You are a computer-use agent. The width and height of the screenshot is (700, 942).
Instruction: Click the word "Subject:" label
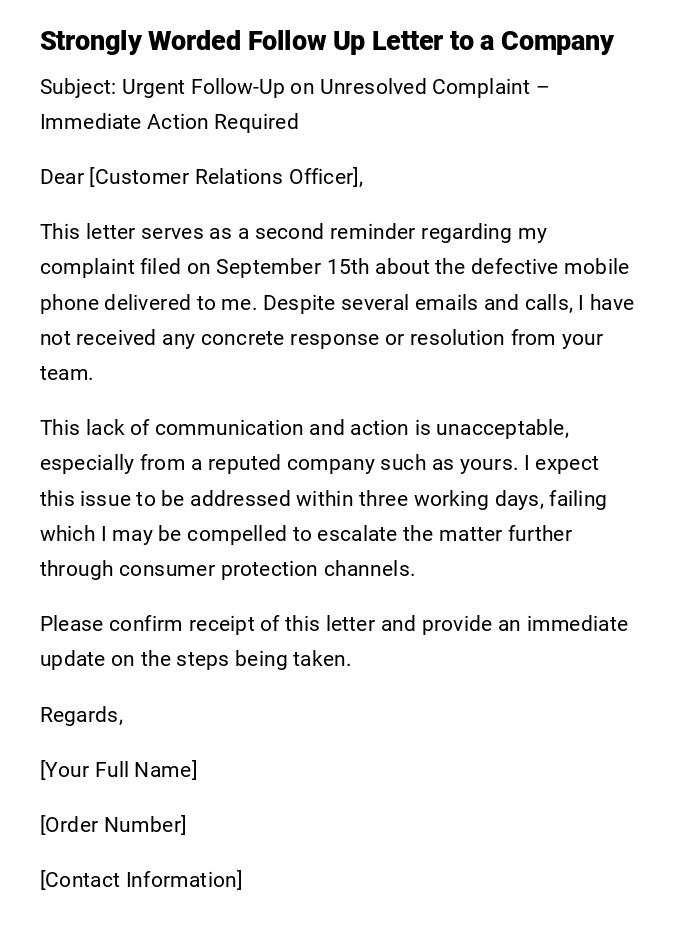coord(78,87)
